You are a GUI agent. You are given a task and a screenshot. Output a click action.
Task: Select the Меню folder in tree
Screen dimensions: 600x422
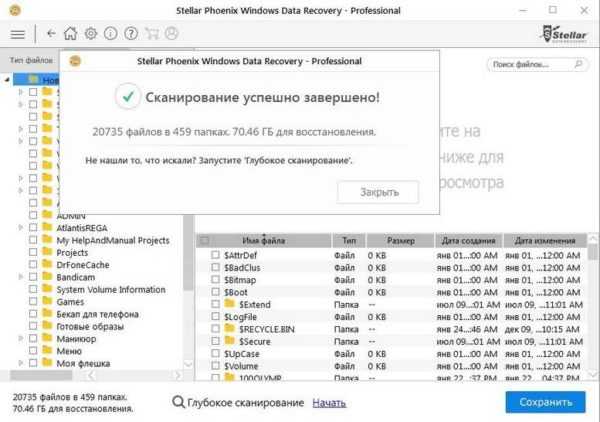pyautogui.click(x=69, y=351)
